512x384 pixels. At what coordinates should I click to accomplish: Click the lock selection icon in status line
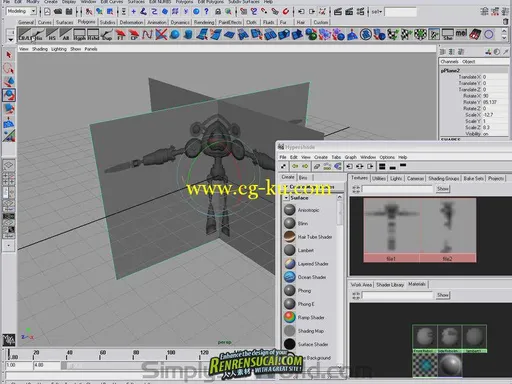coord(218,12)
